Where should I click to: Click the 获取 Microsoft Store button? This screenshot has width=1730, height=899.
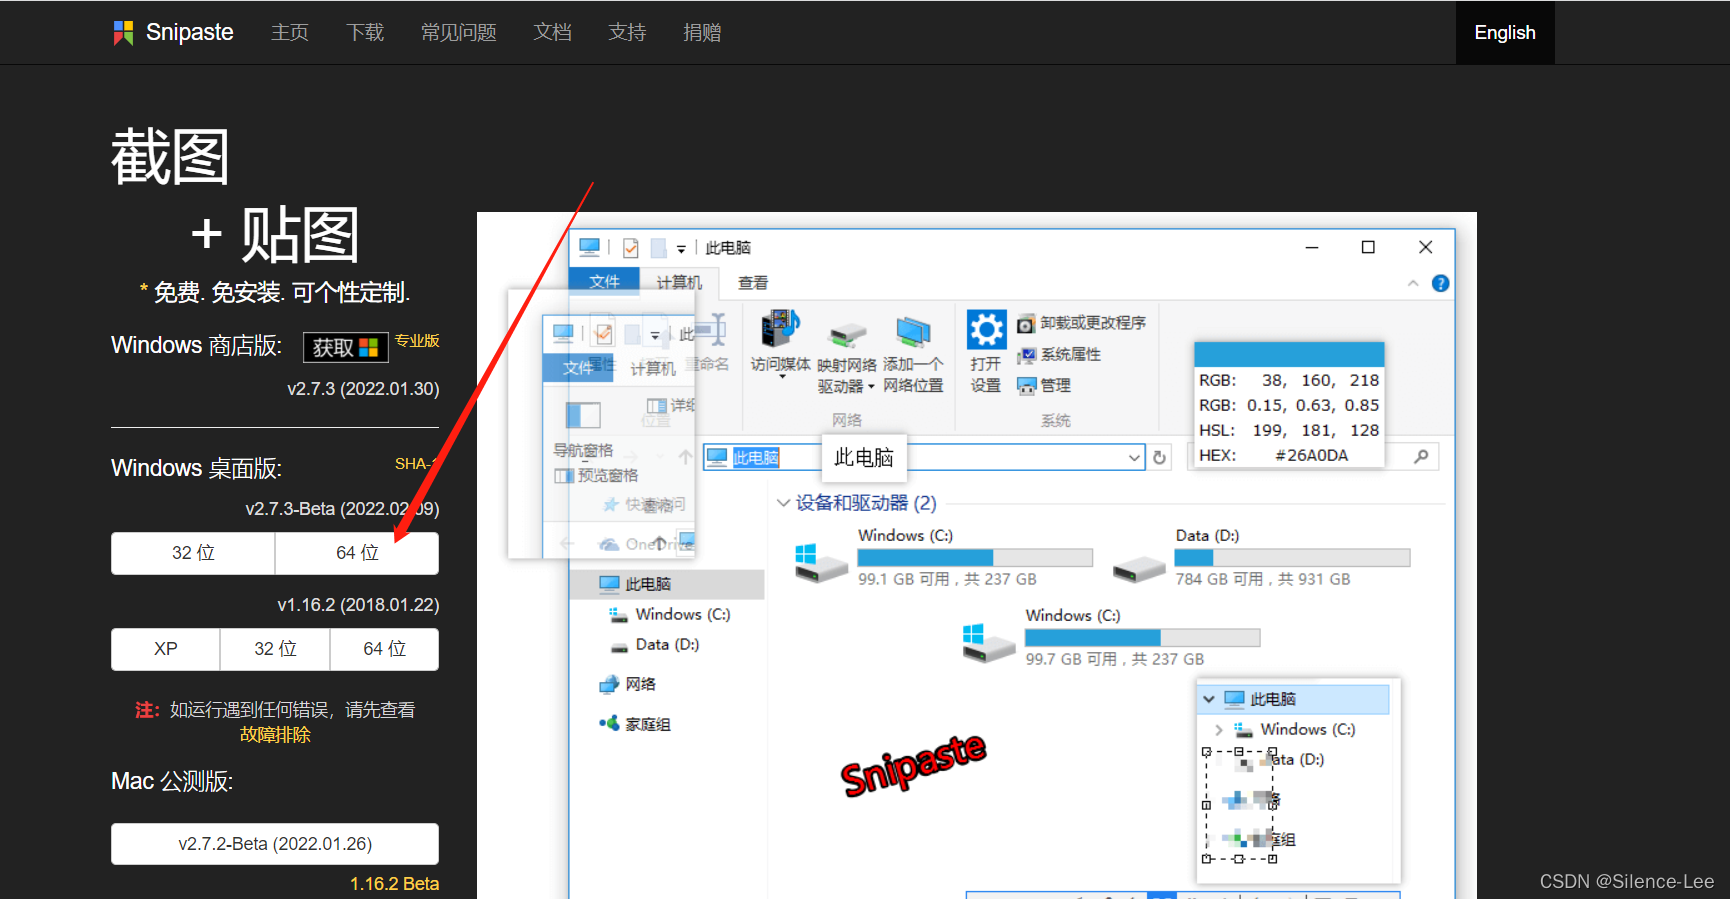(346, 347)
